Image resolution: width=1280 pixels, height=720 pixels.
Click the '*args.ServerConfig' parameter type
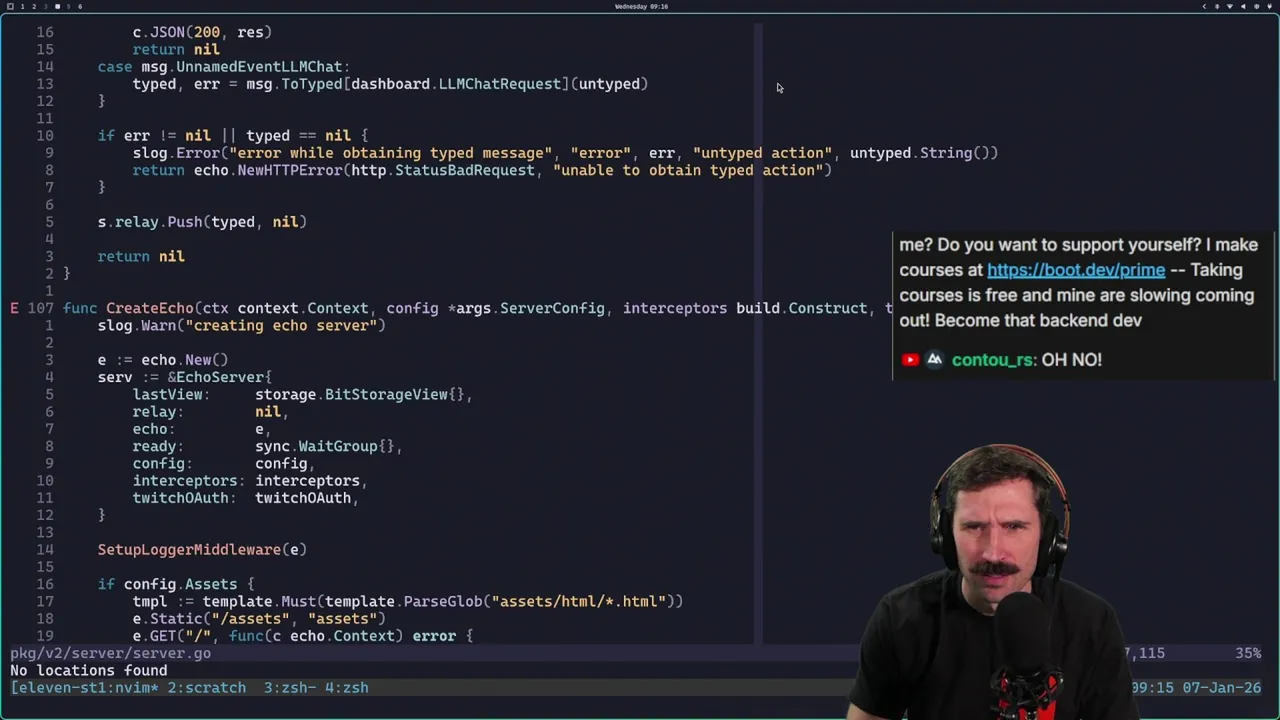[x=526, y=308]
